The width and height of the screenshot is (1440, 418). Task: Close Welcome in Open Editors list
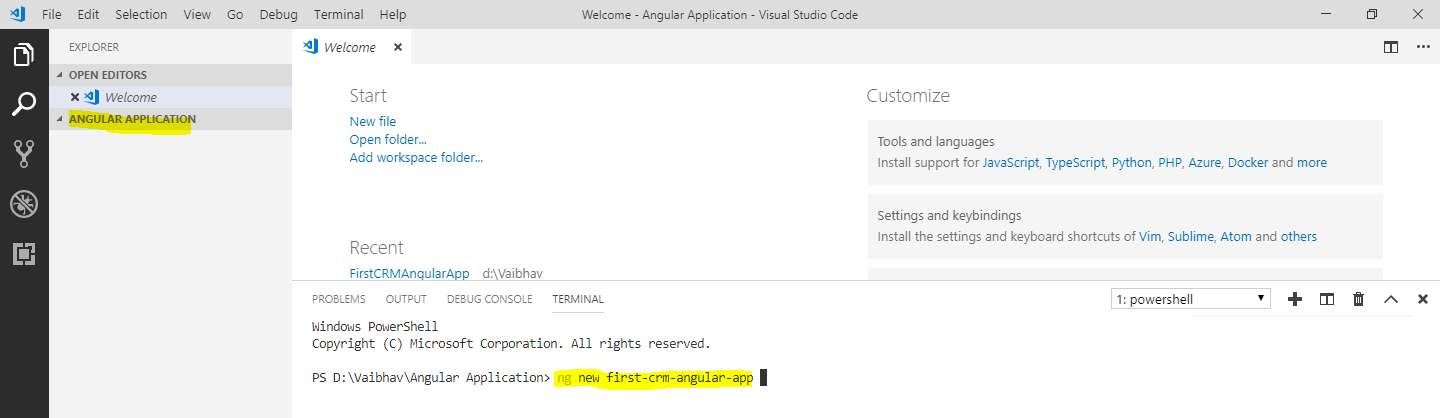pos(75,97)
